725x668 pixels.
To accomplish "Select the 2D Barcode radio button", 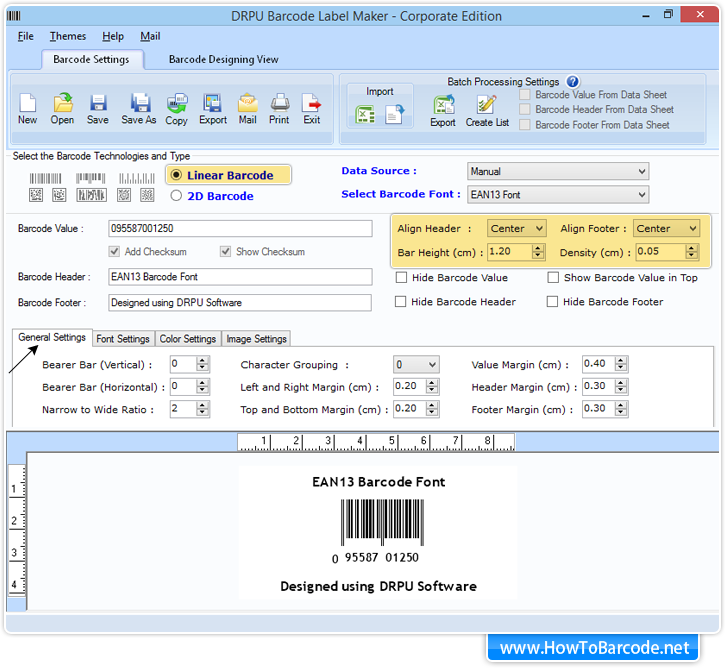I will pyautogui.click(x=176, y=196).
